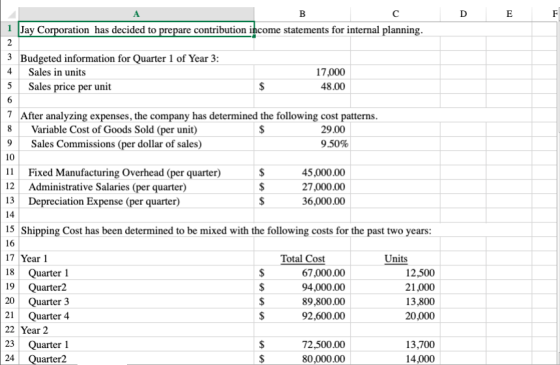Select the 14,000 units cell

(395, 358)
